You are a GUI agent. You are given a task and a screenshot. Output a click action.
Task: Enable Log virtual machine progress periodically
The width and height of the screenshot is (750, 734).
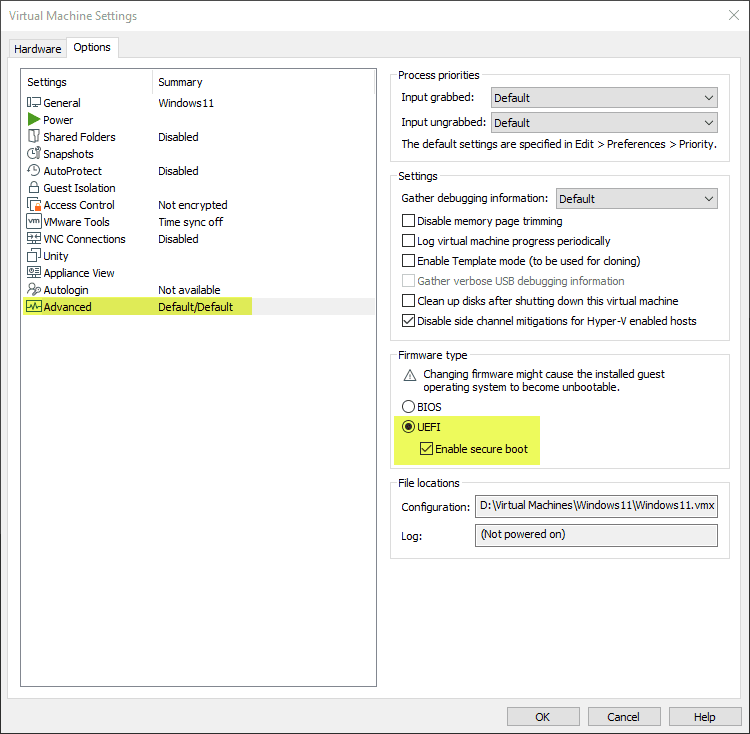[408, 241]
